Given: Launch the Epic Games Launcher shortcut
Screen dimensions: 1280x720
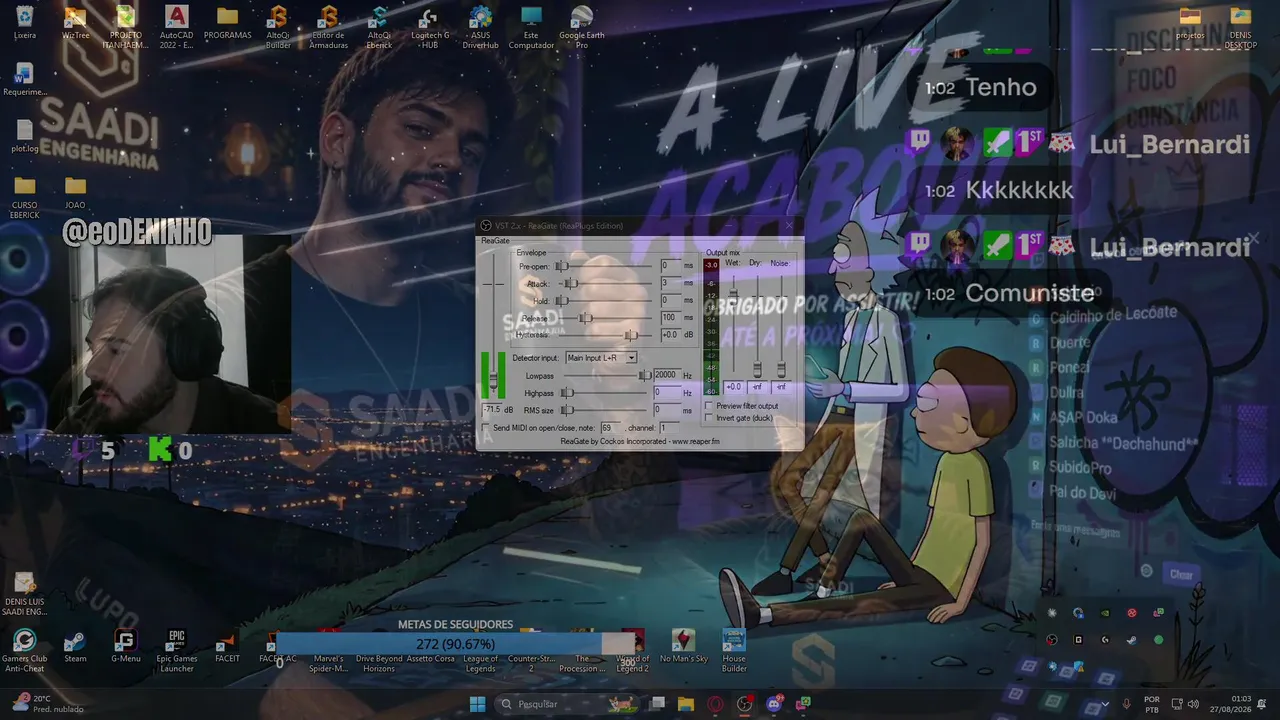Looking at the screenshot, I should (x=176, y=650).
